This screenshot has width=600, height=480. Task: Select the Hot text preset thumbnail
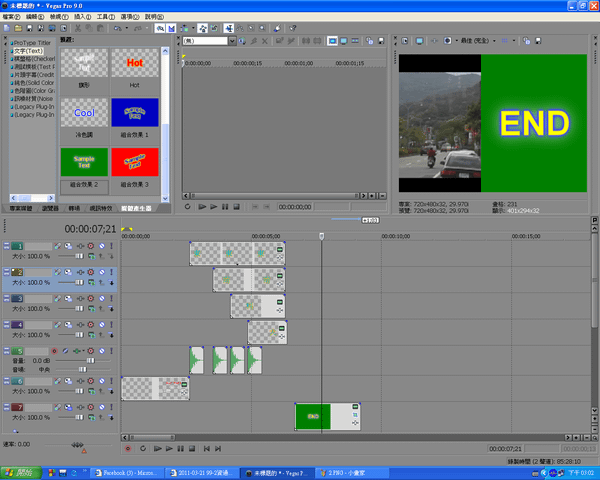(135, 63)
